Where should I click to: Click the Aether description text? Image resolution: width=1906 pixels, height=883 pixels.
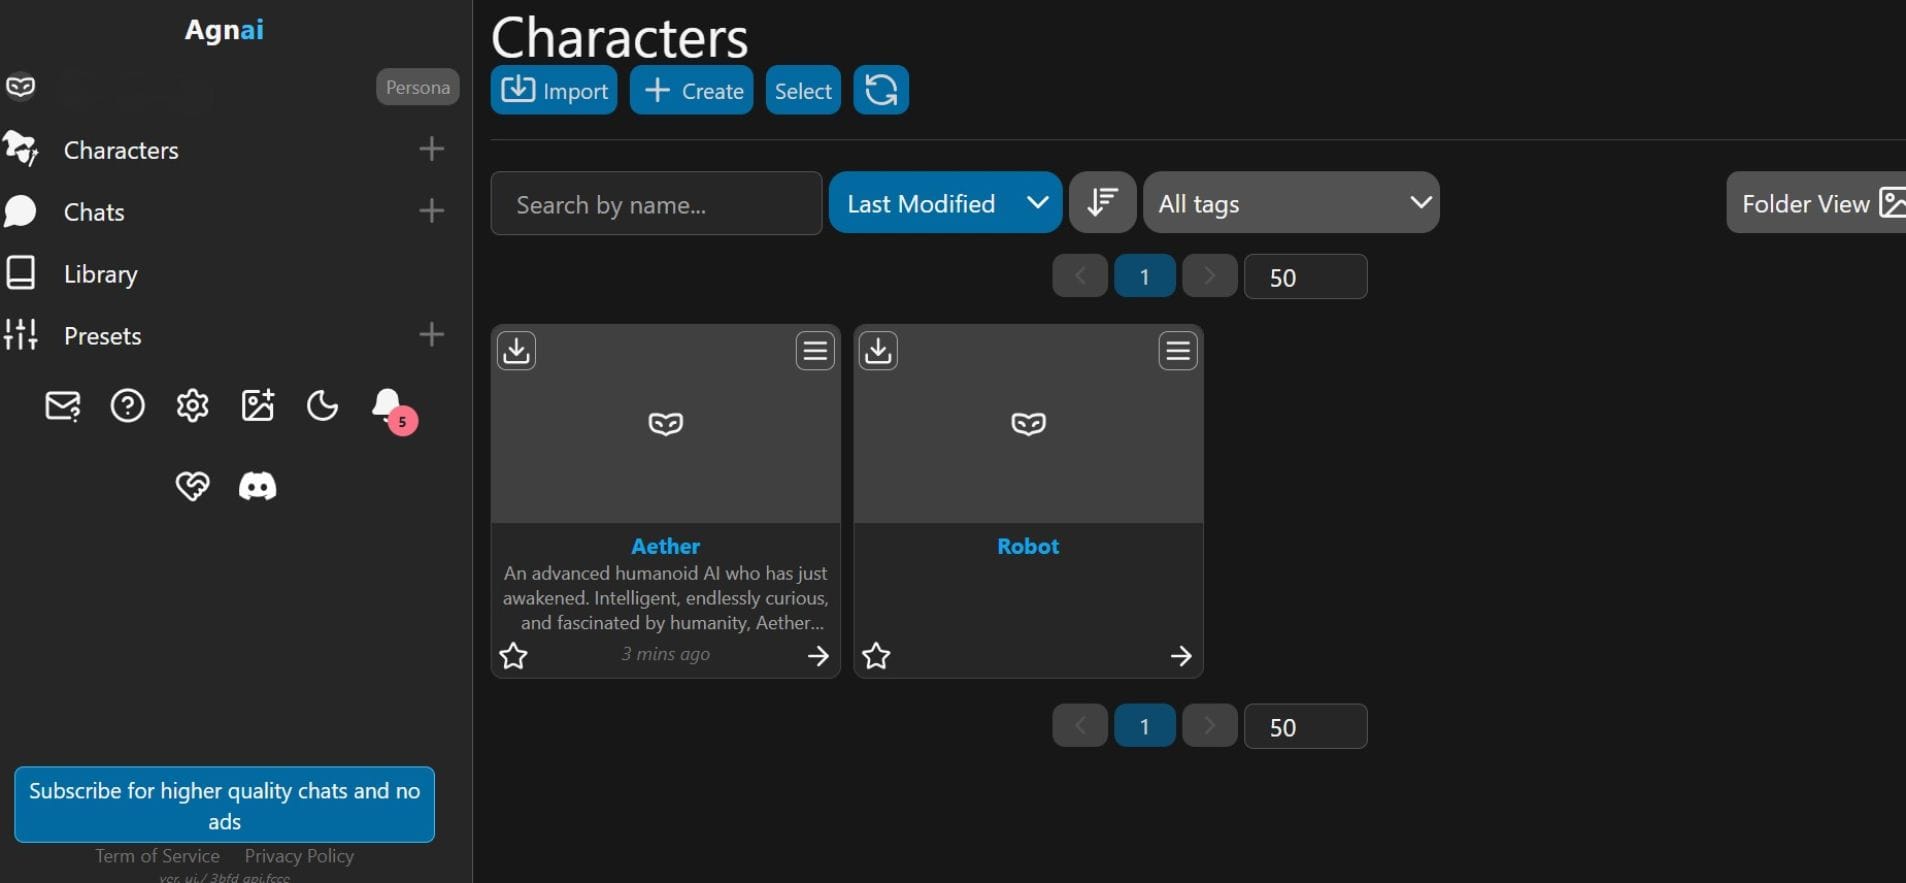point(666,598)
